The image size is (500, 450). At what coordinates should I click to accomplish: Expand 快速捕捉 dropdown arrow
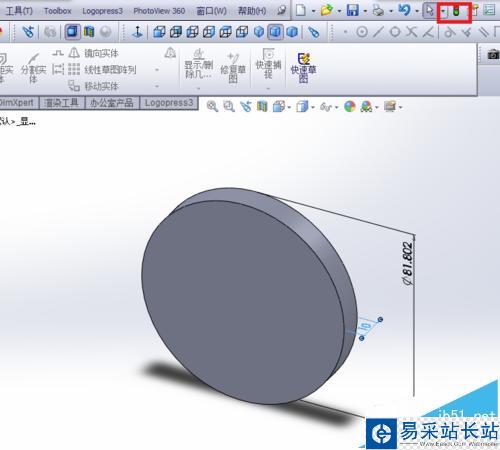tap(268, 89)
